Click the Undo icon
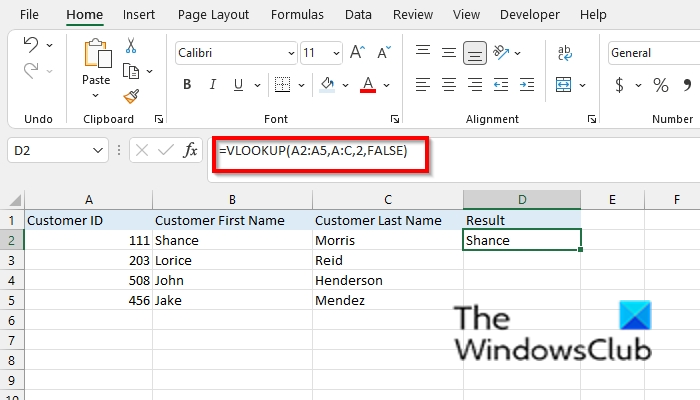The width and height of the screenshot is (700, 400). (31, 45)
